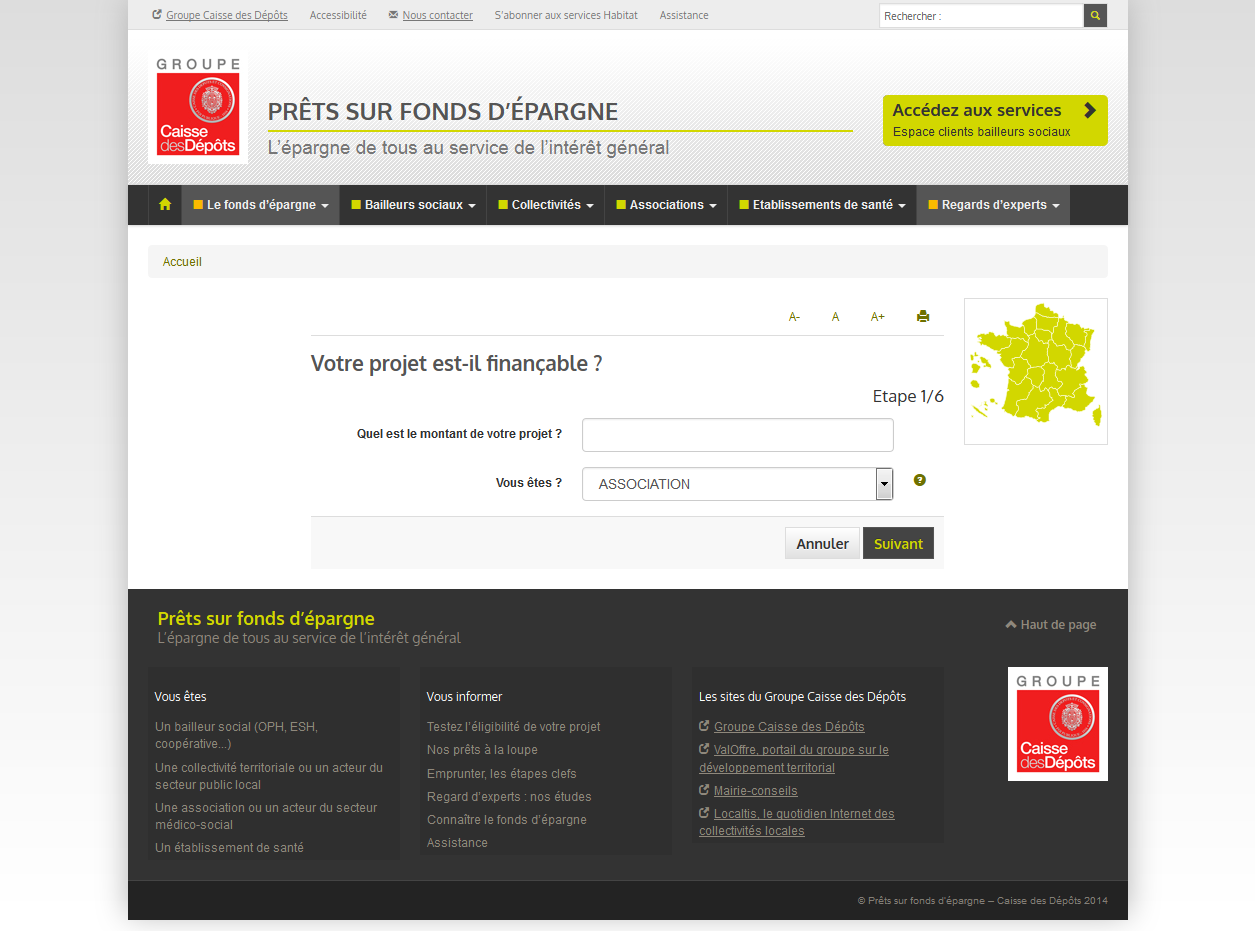The image size is (1255, 931).
Task: Click the Caisse des Dépôts footer logo
Action: click(1057, 724)
